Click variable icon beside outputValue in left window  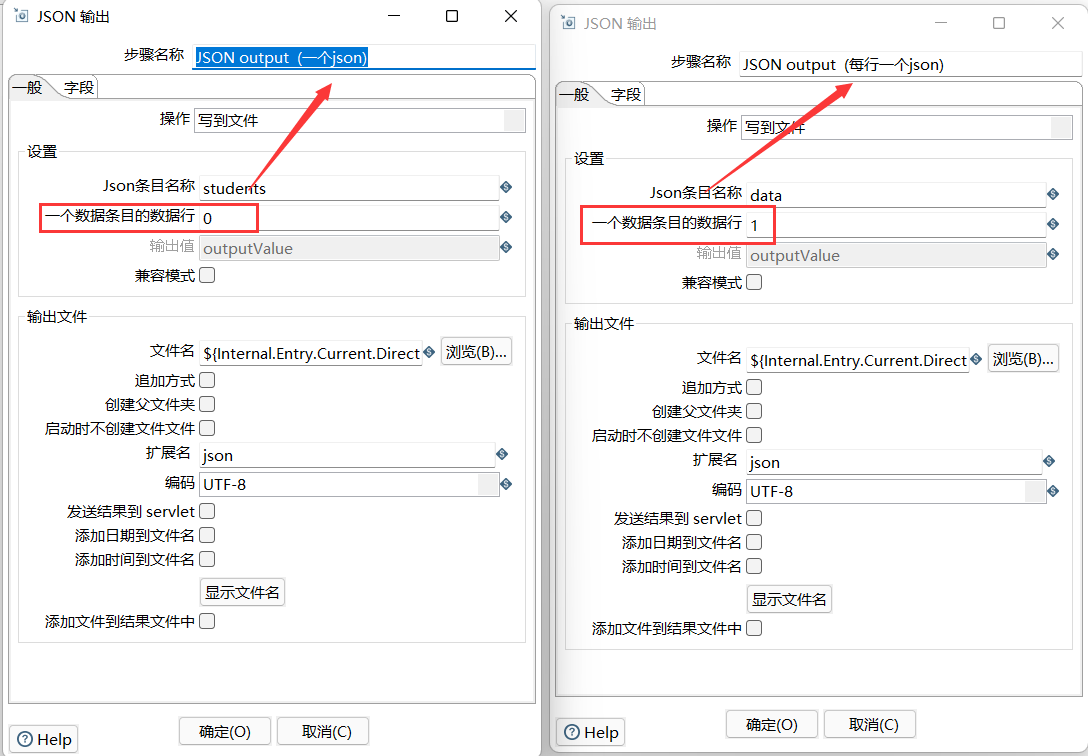(x=506, y=247)
